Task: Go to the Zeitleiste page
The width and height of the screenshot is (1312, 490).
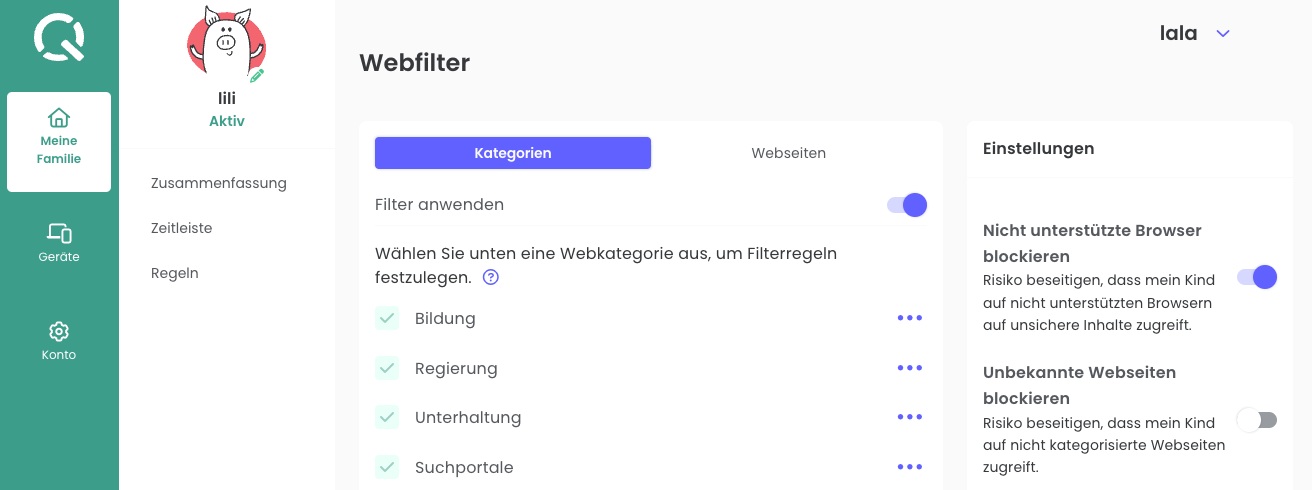Action: 182,228
